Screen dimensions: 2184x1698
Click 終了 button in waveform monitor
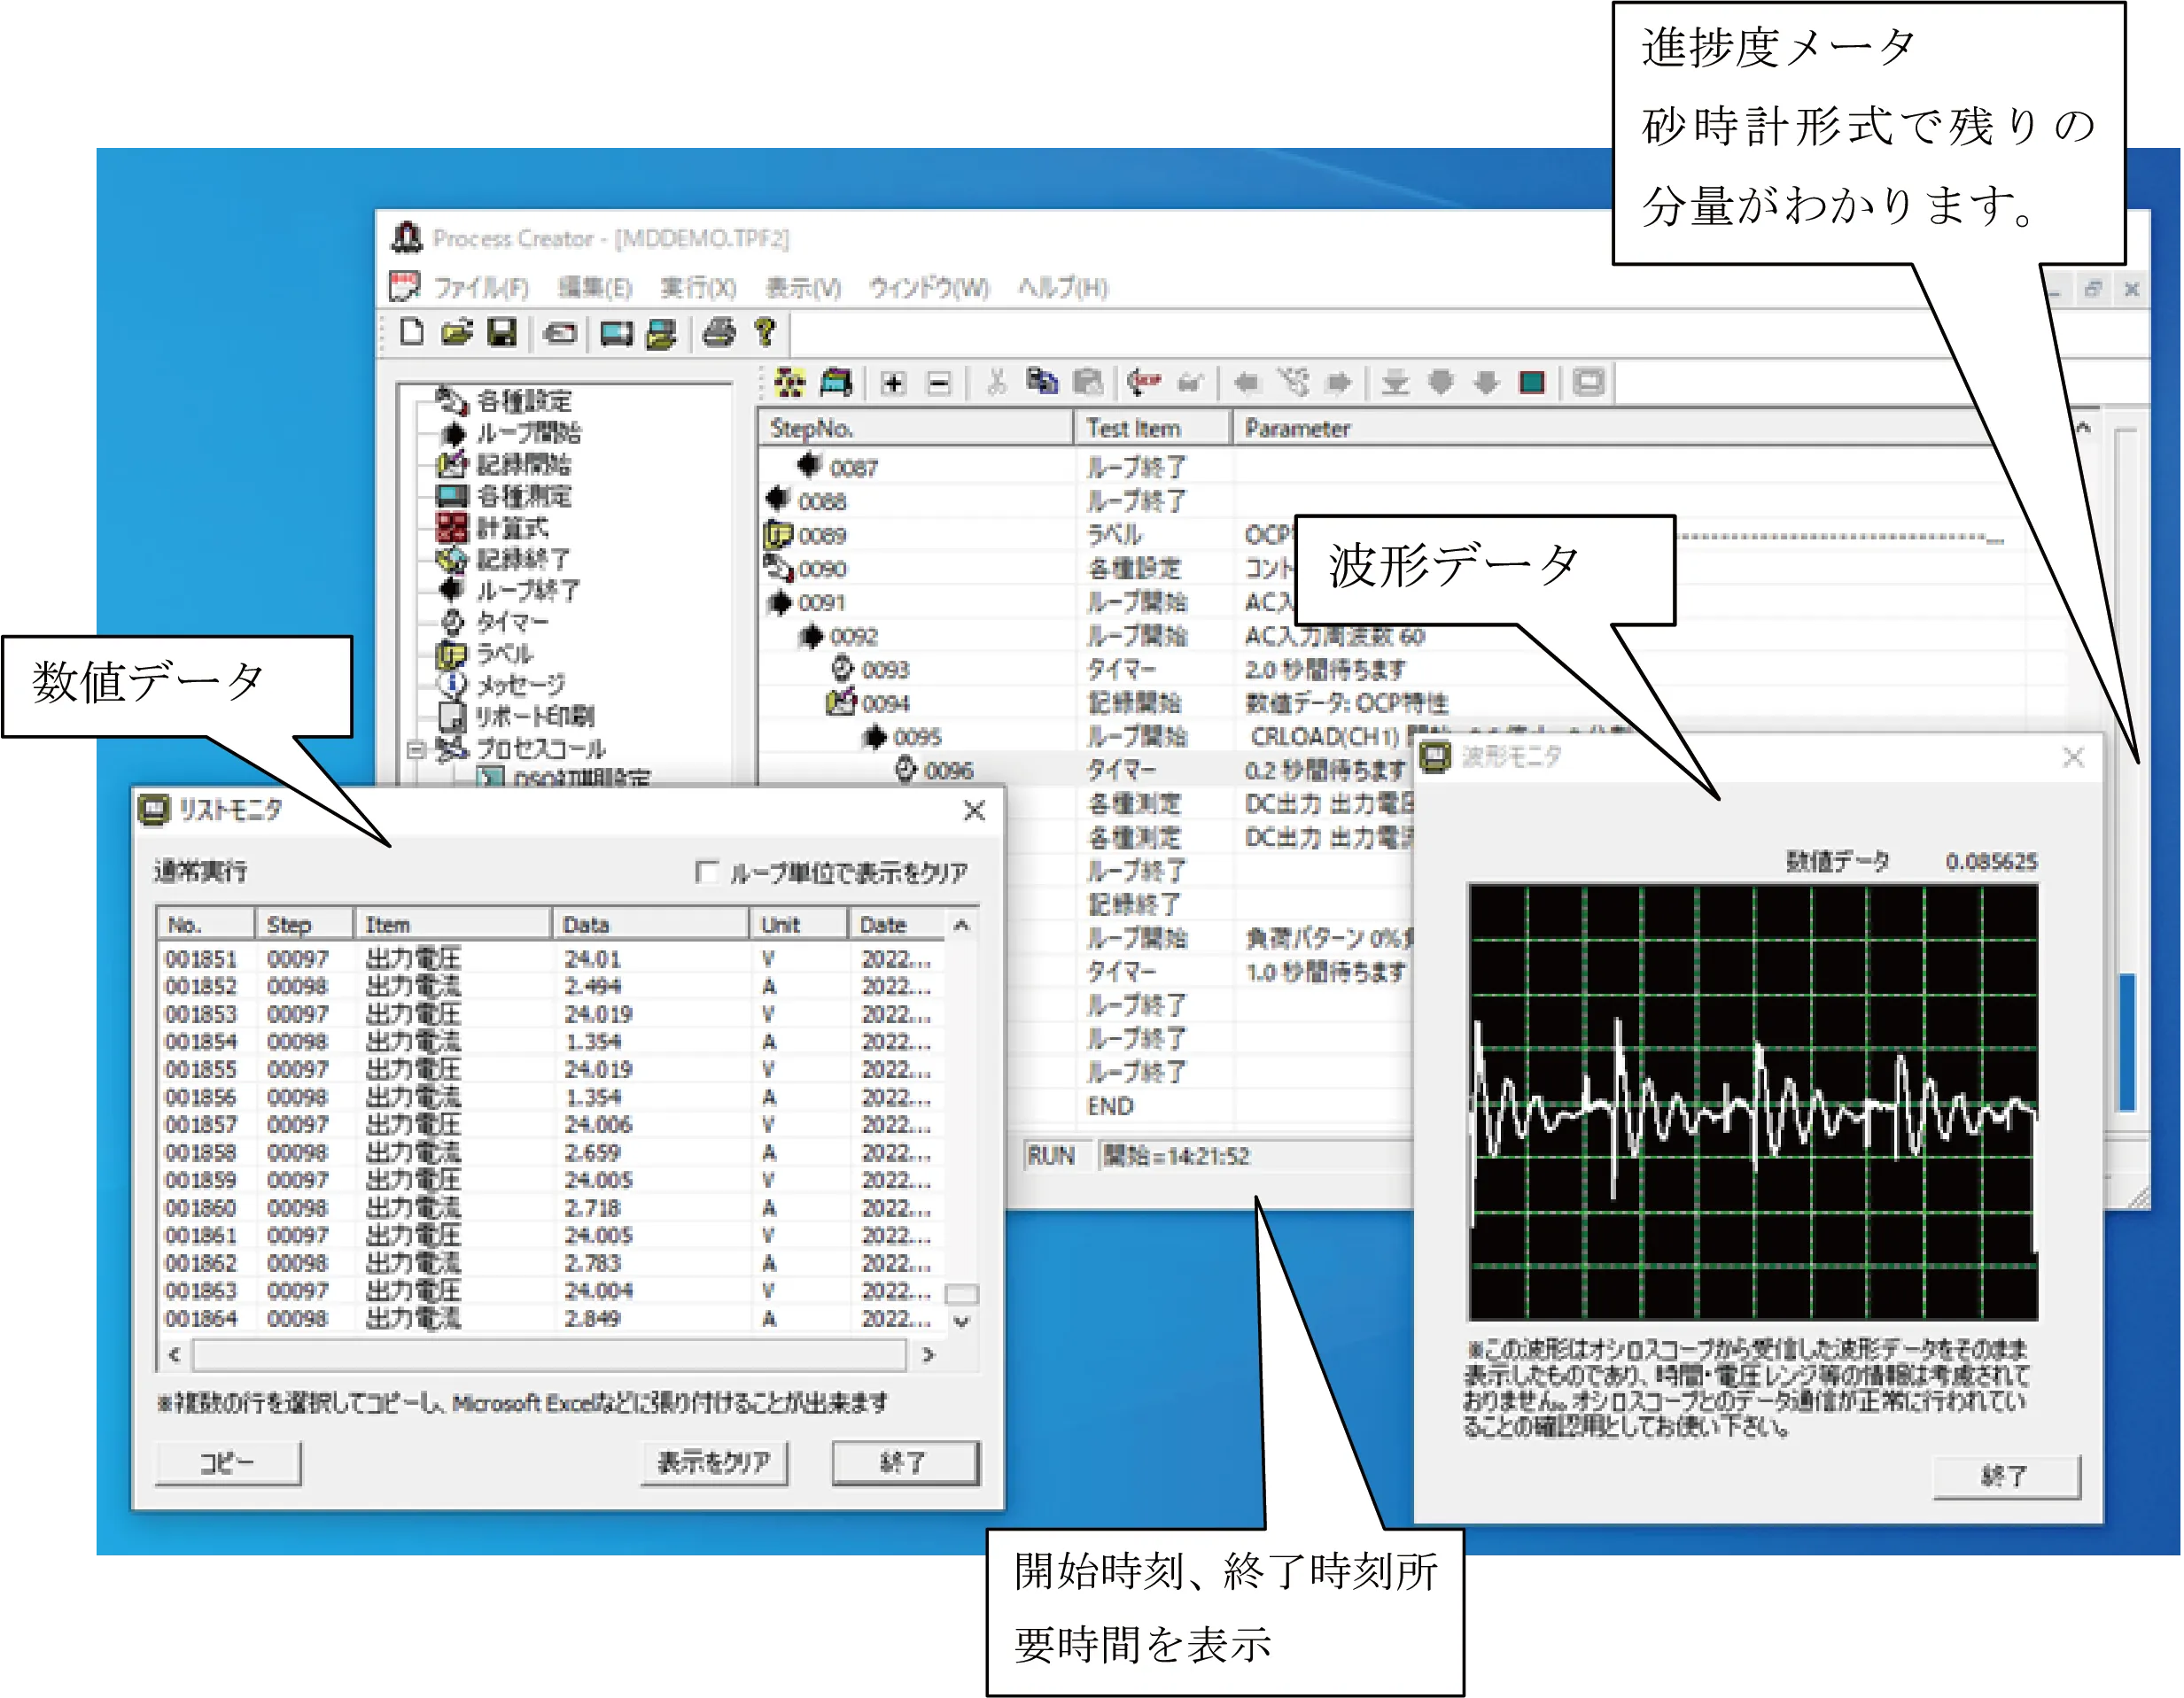click(2005, 1476)
